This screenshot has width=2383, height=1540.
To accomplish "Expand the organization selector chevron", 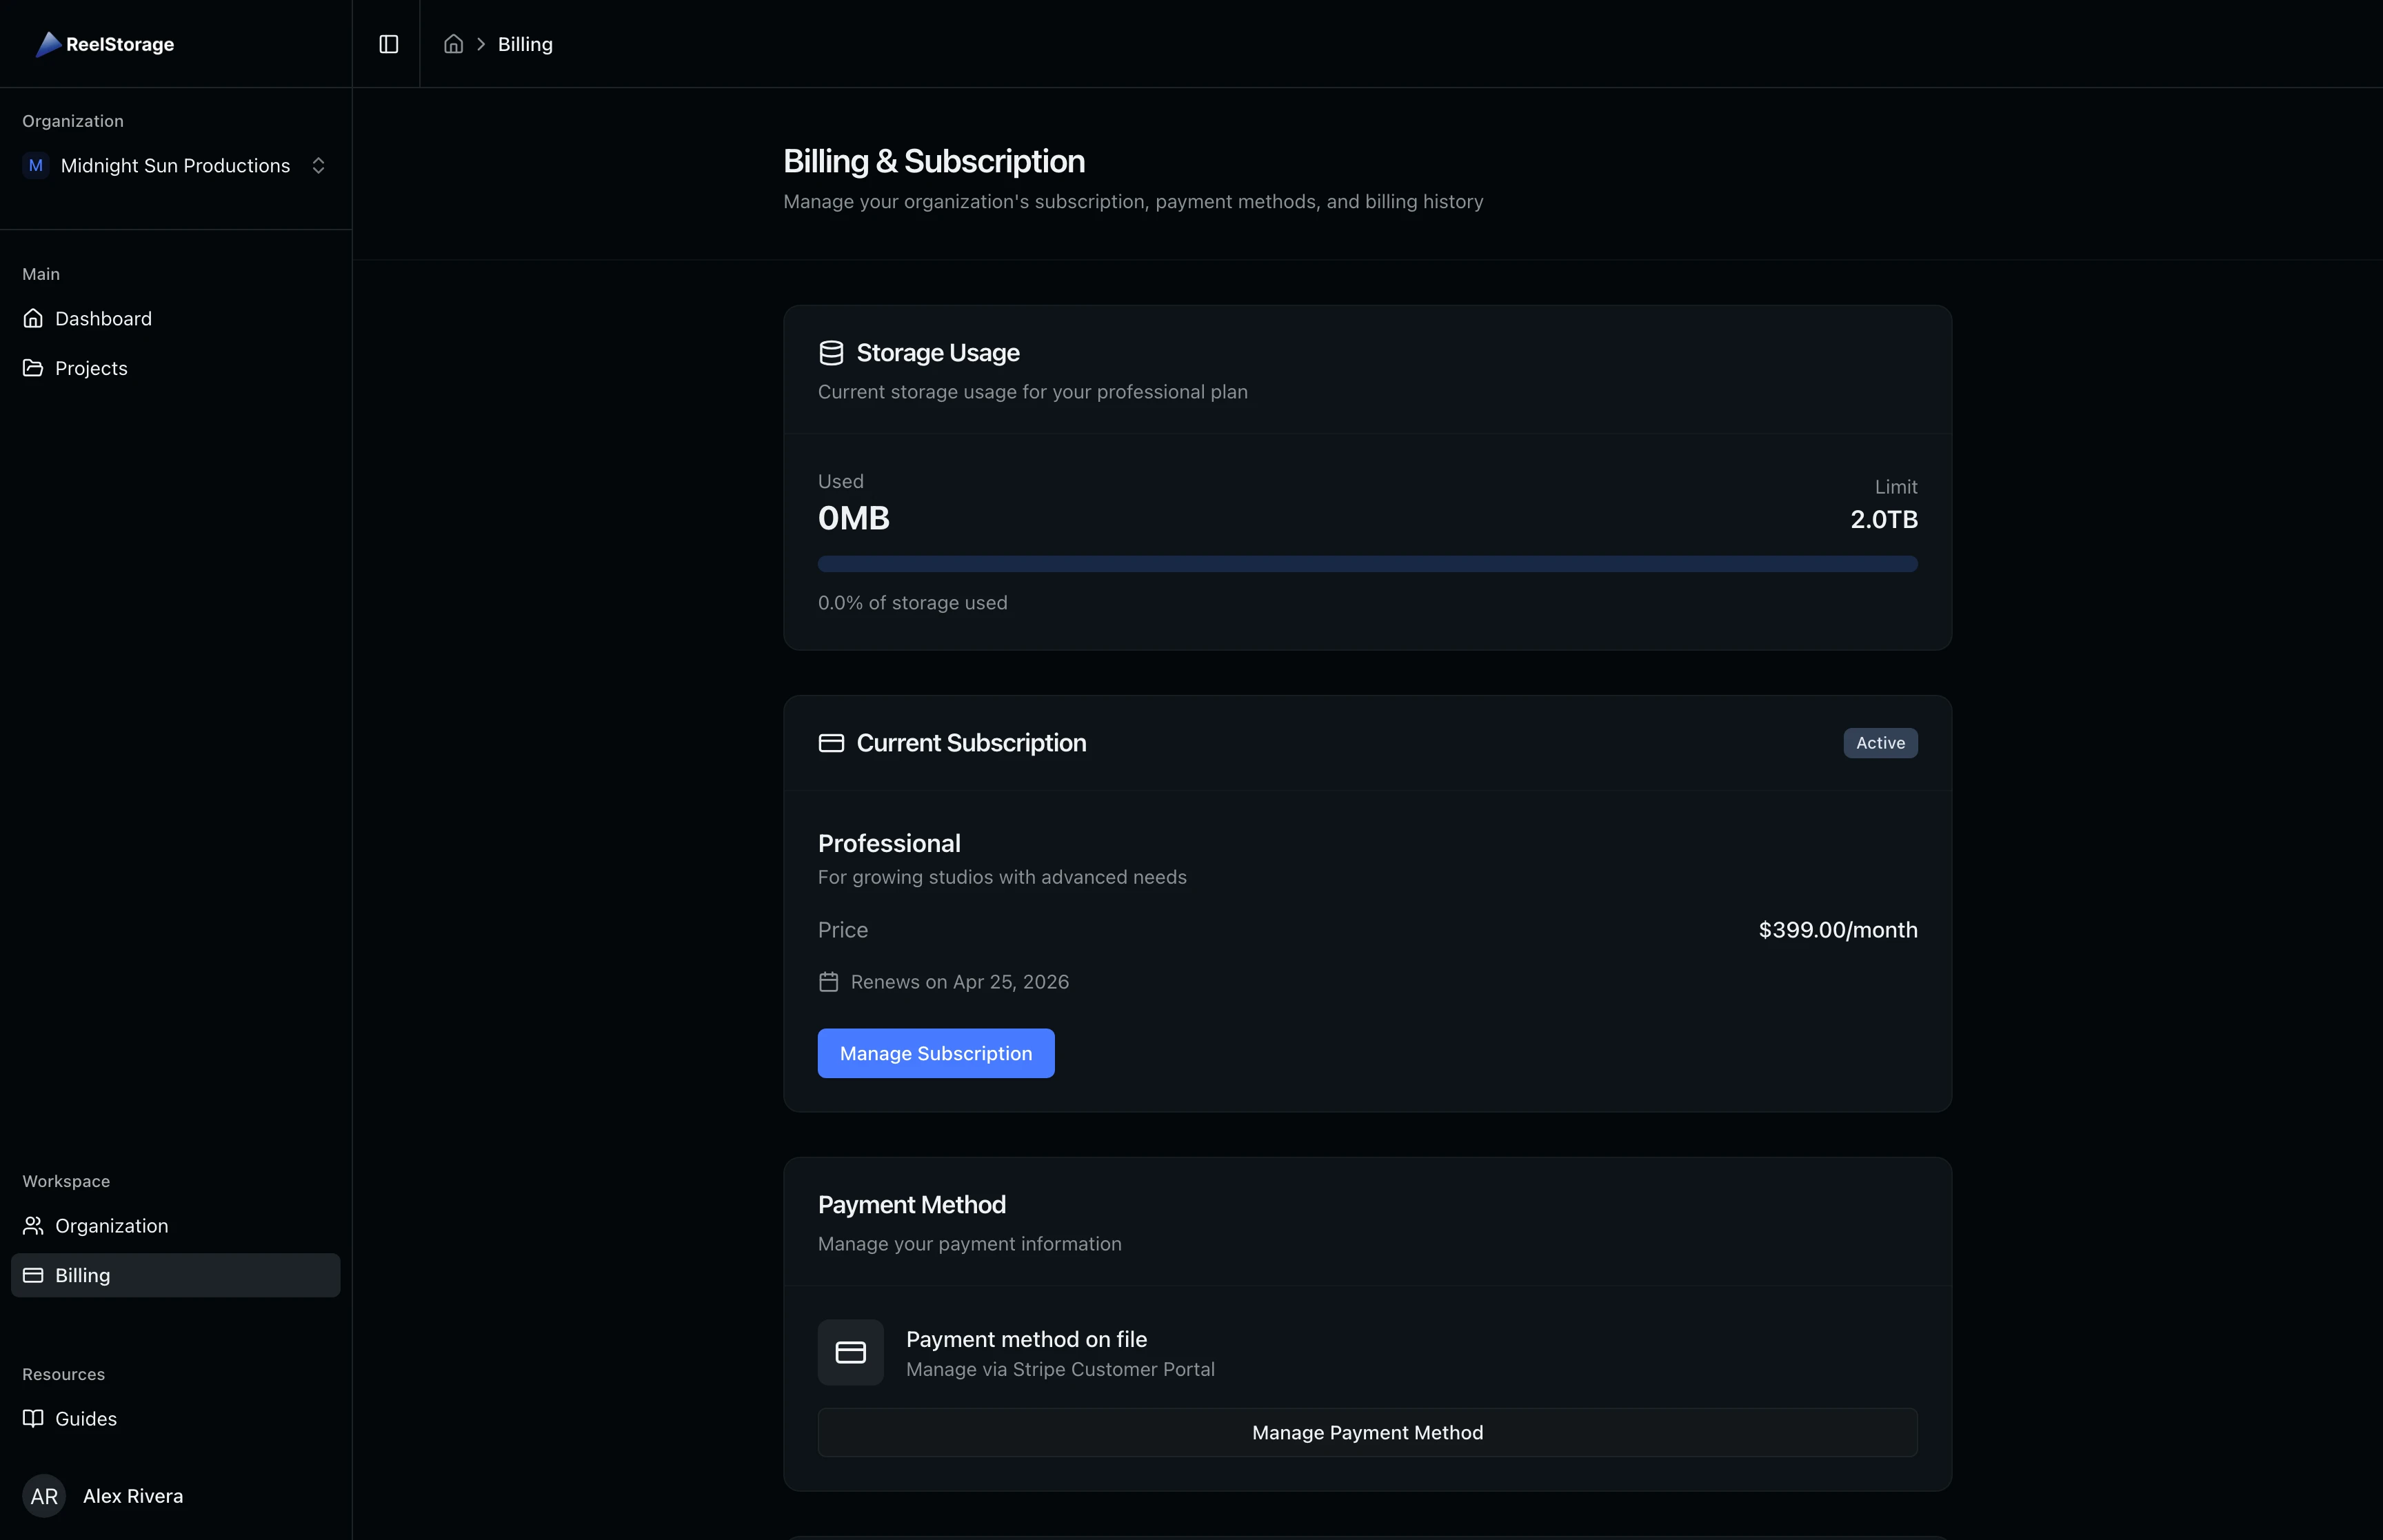I will point(319,165).
